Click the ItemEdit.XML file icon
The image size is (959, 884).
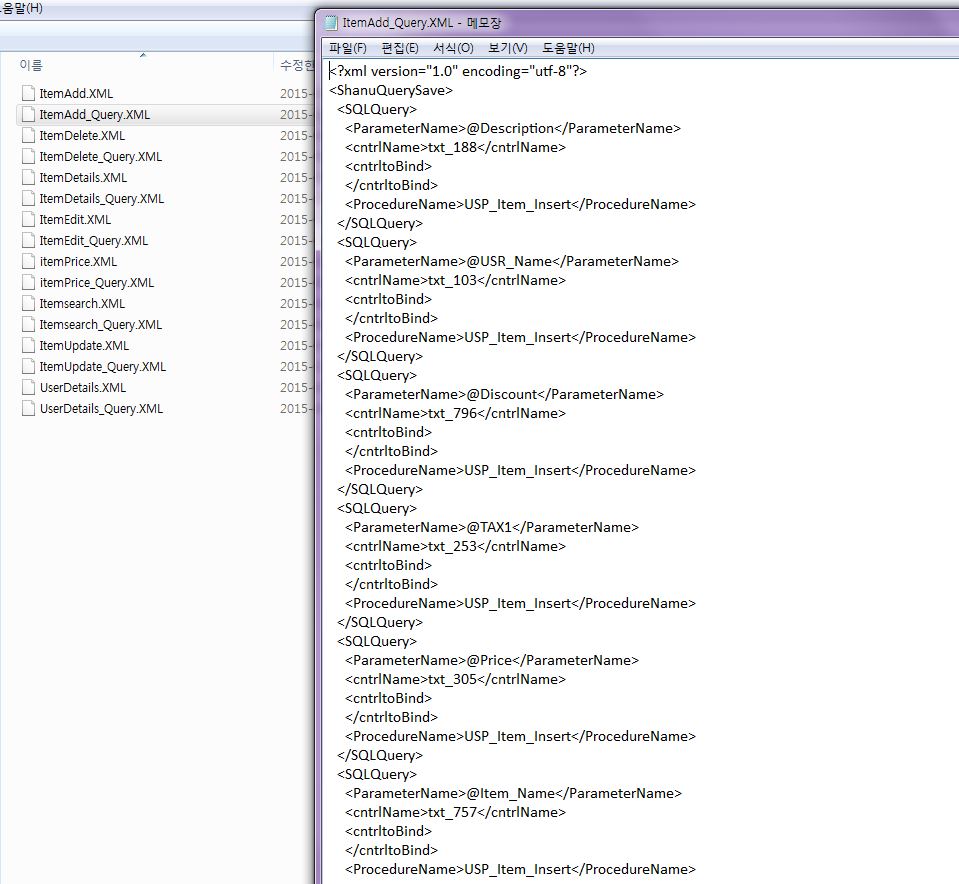(x=28, y=220)
